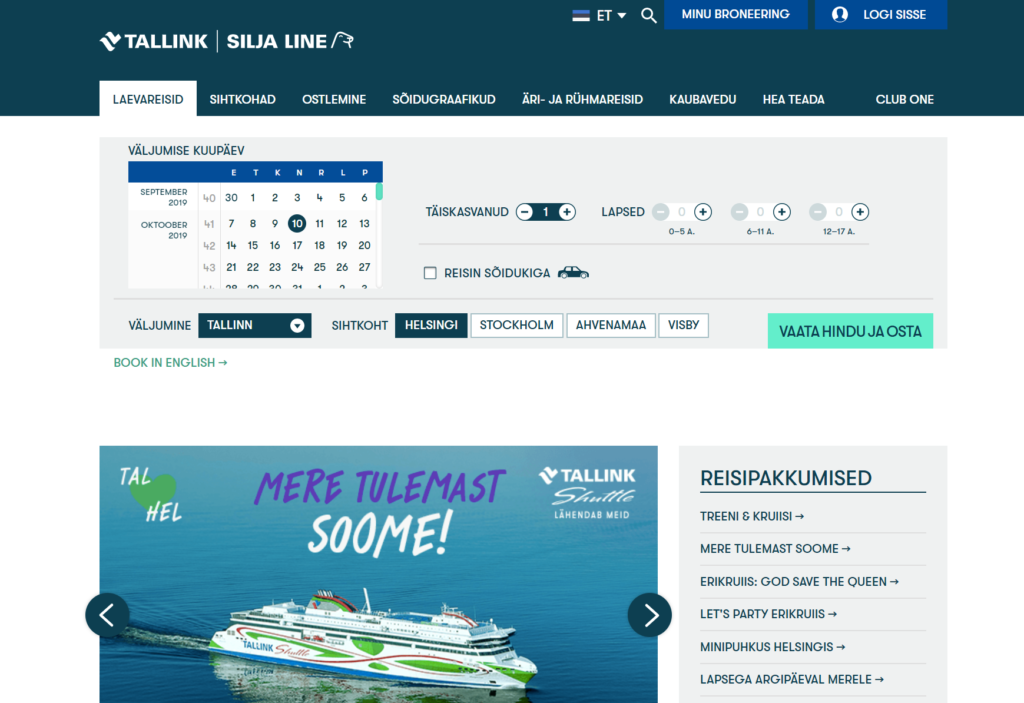1024x703 pixels.
Task: Click the user icon in Logi sisse
Action: click(x=840, y=14)
